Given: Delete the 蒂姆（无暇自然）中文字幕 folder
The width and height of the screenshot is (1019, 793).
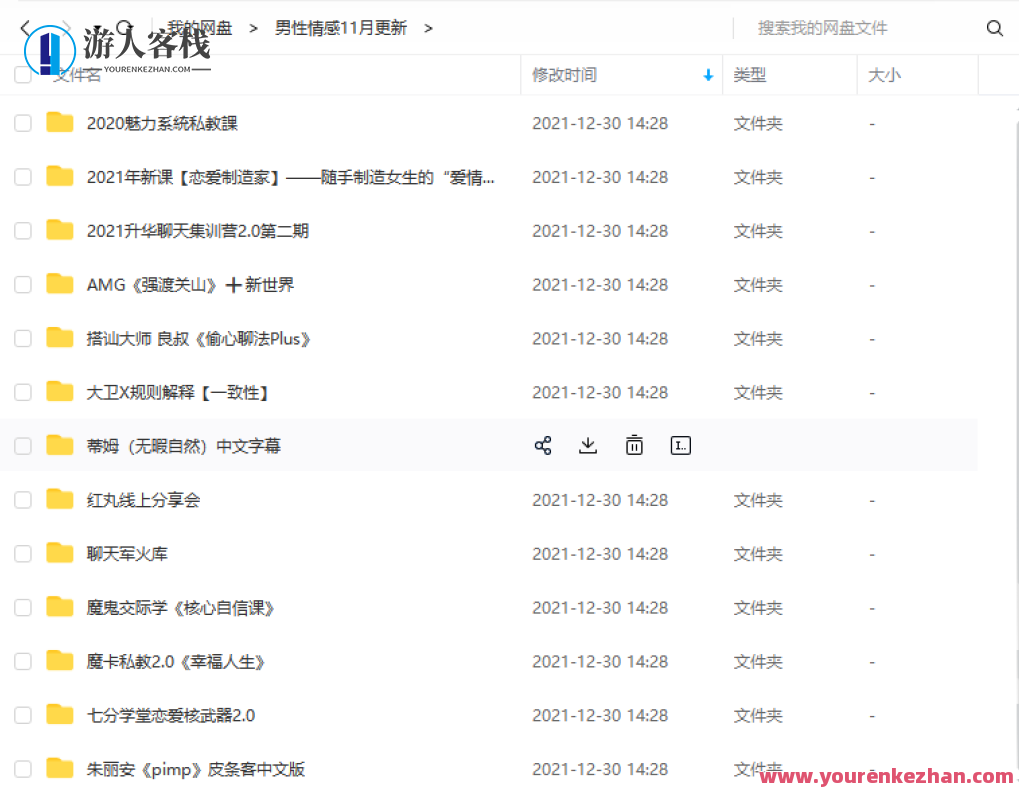Looking at the screenshot, I should (x=634, y=445).
